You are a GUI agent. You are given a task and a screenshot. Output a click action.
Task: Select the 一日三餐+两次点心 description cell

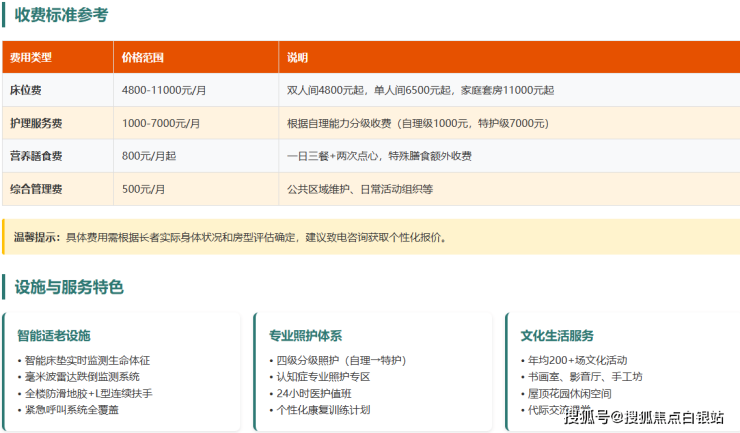point(379,156)
